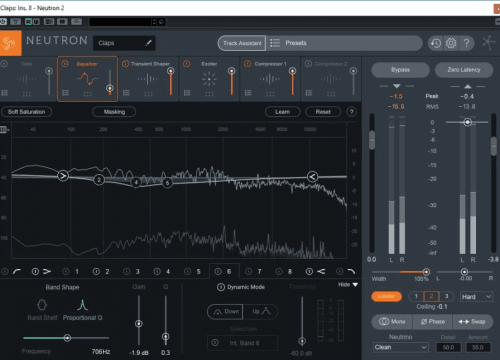The height and width of the screenshot is (360, 500).
Task: Click the Mono button
Action: coord(392,322)
